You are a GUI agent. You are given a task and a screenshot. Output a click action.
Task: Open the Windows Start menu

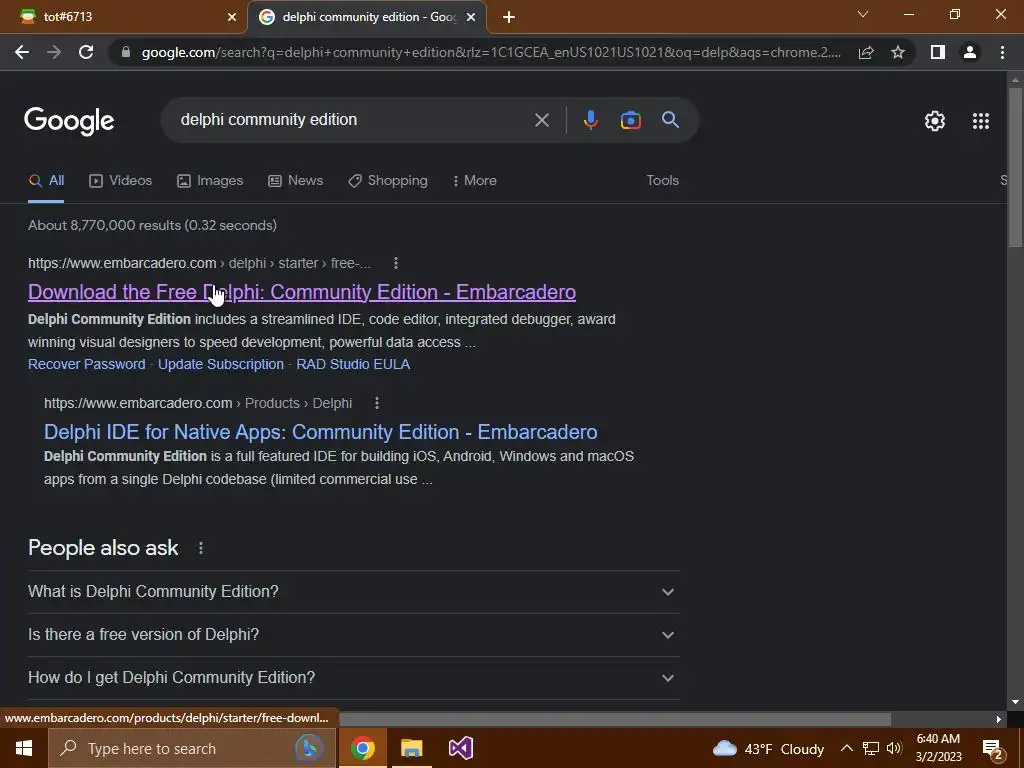[24, 748]
